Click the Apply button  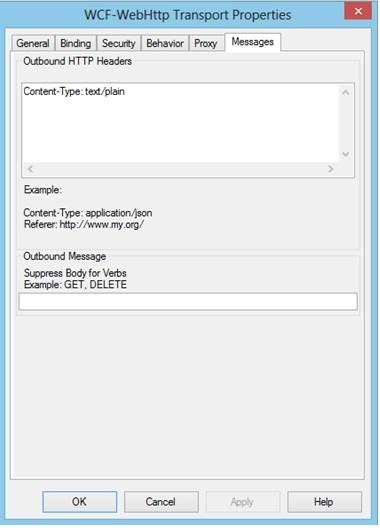tap(243, 502)
